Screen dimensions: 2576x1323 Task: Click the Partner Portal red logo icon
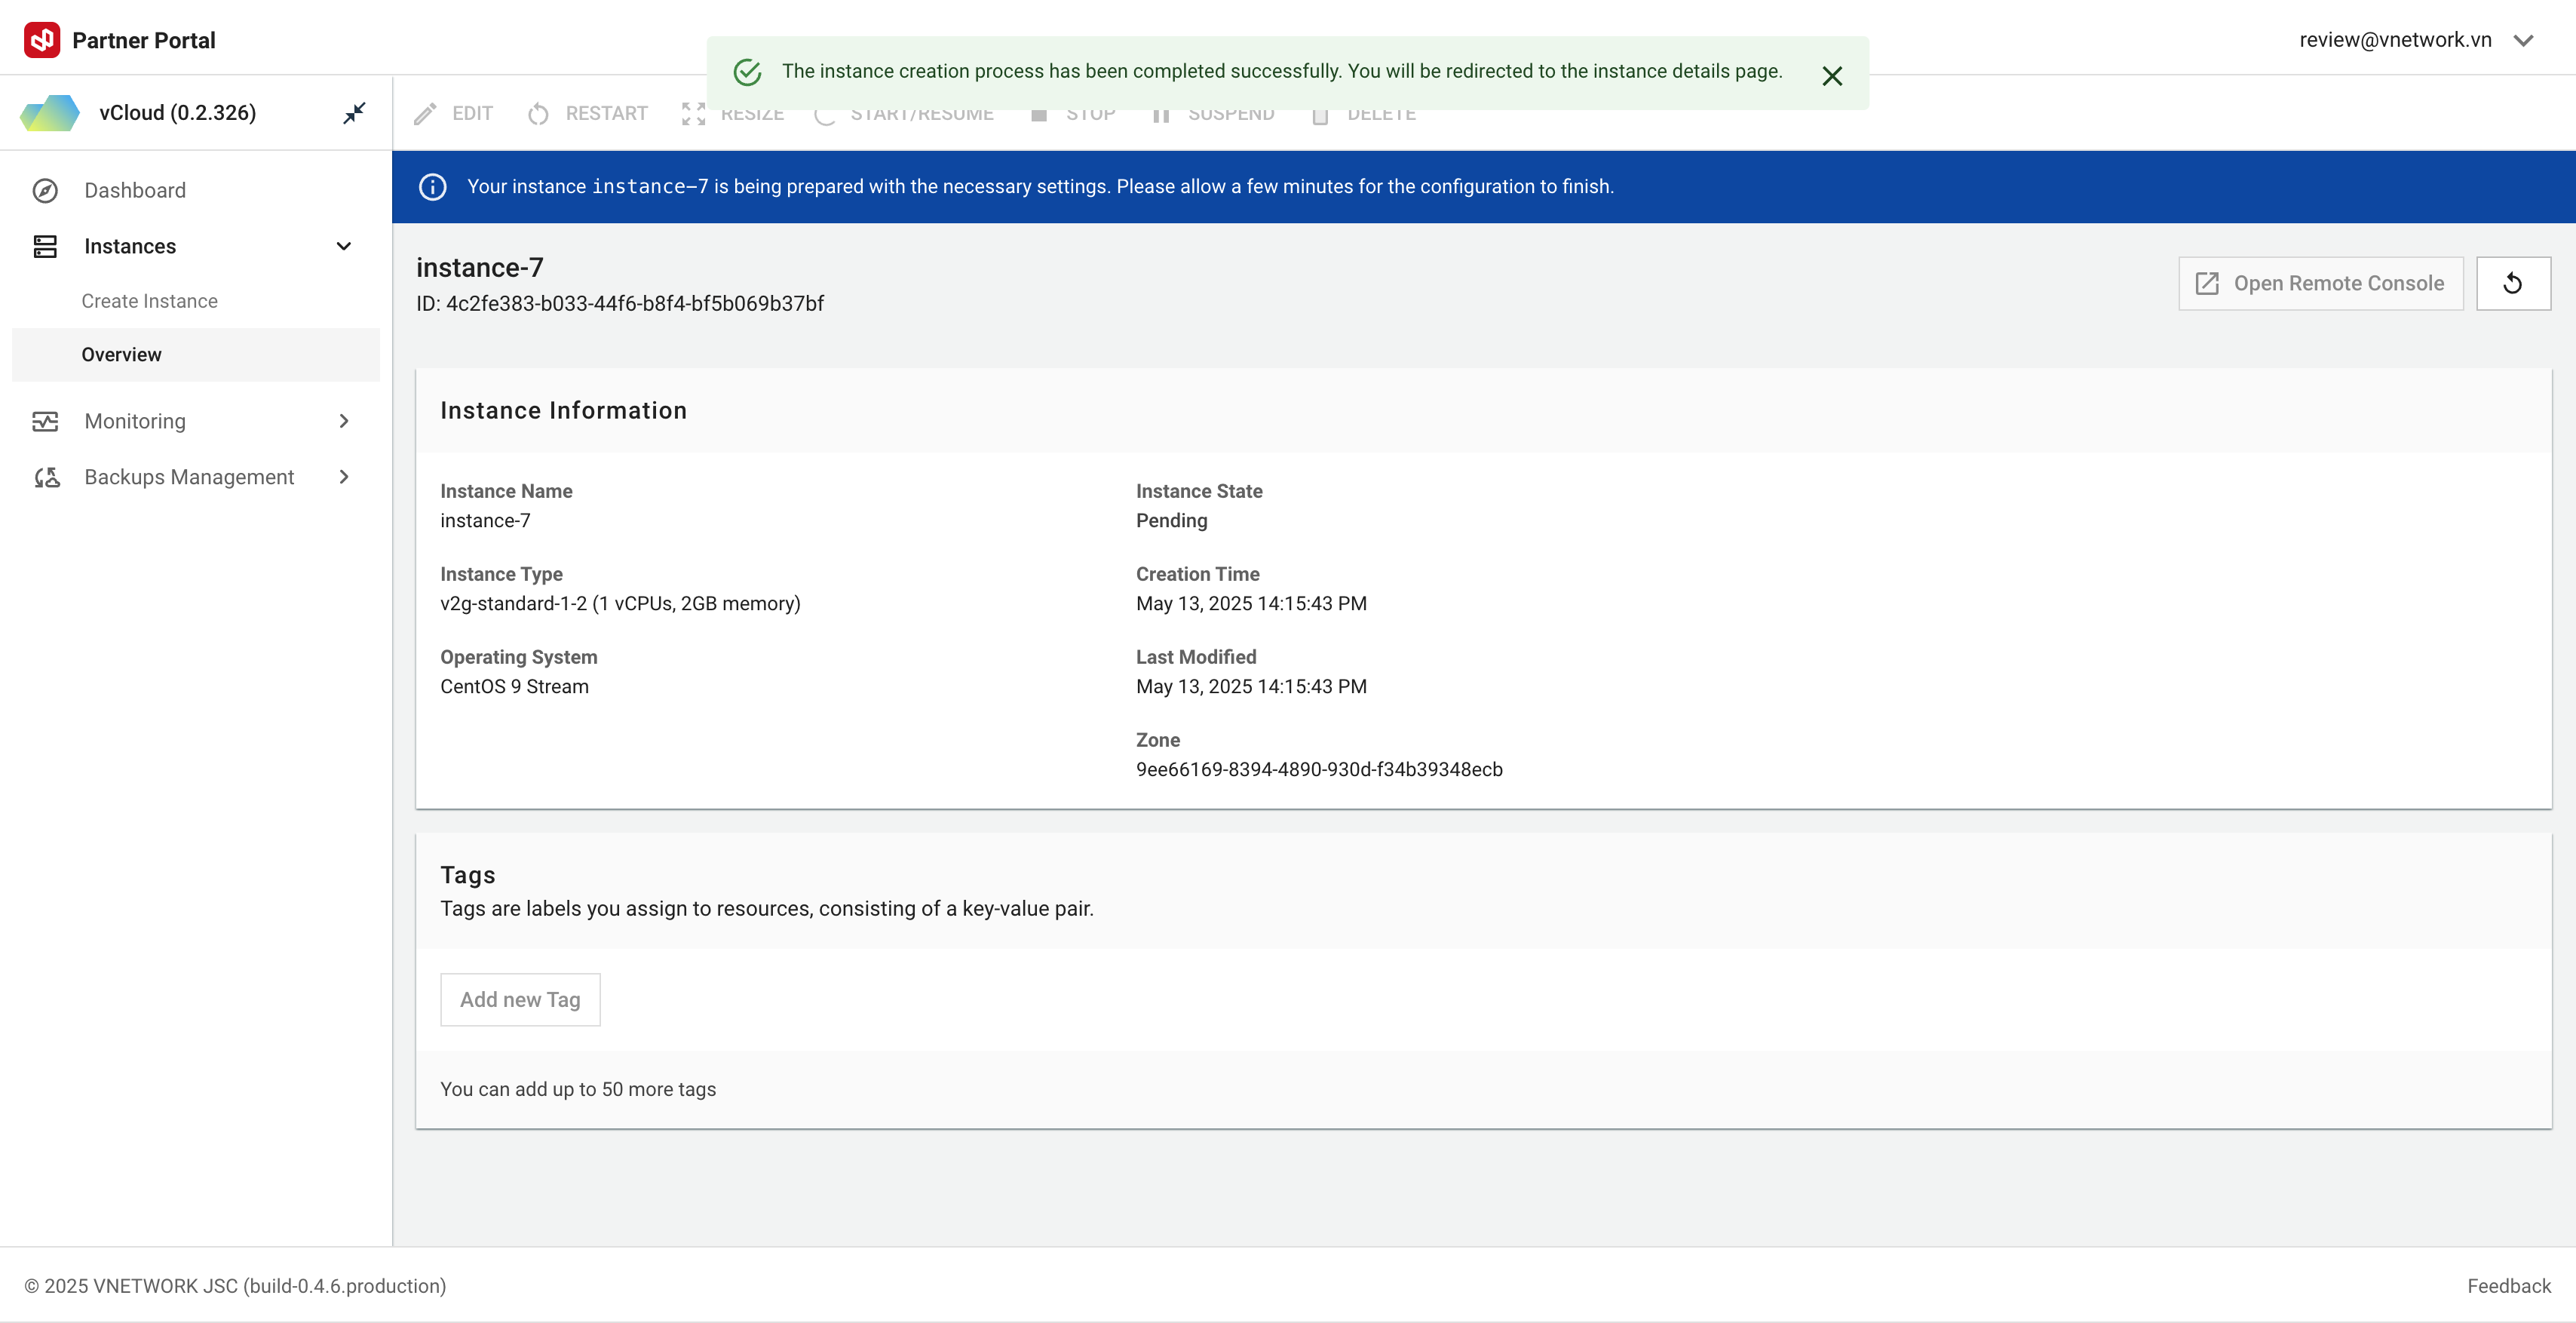pyautogui.click(x=42, y=40)
